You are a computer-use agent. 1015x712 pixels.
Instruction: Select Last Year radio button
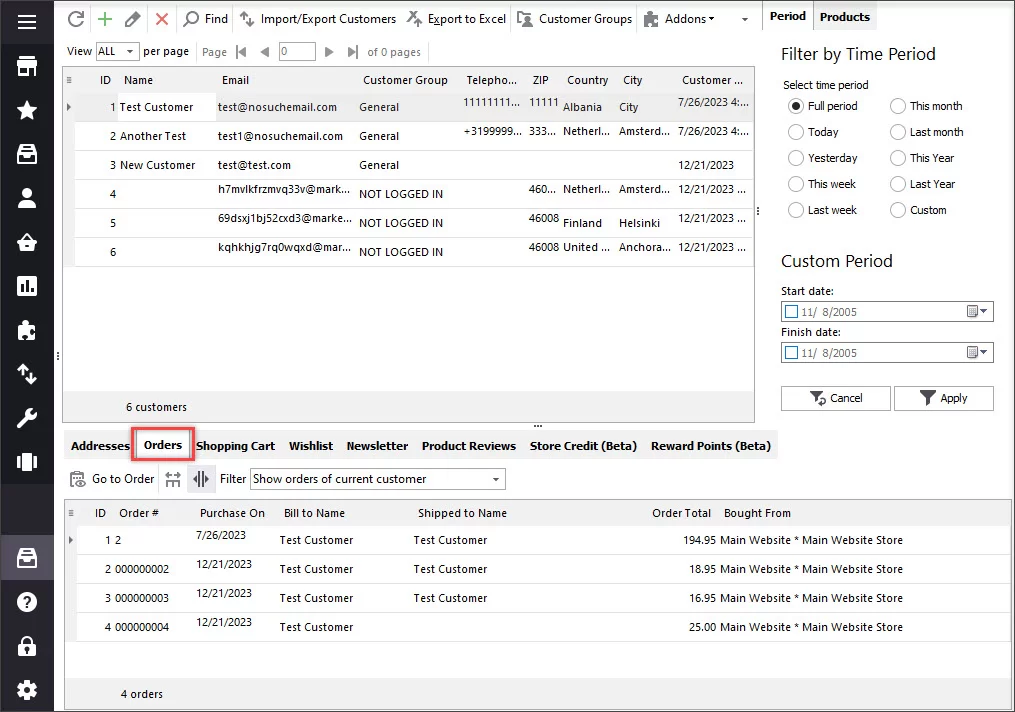[x=898, y=184]
